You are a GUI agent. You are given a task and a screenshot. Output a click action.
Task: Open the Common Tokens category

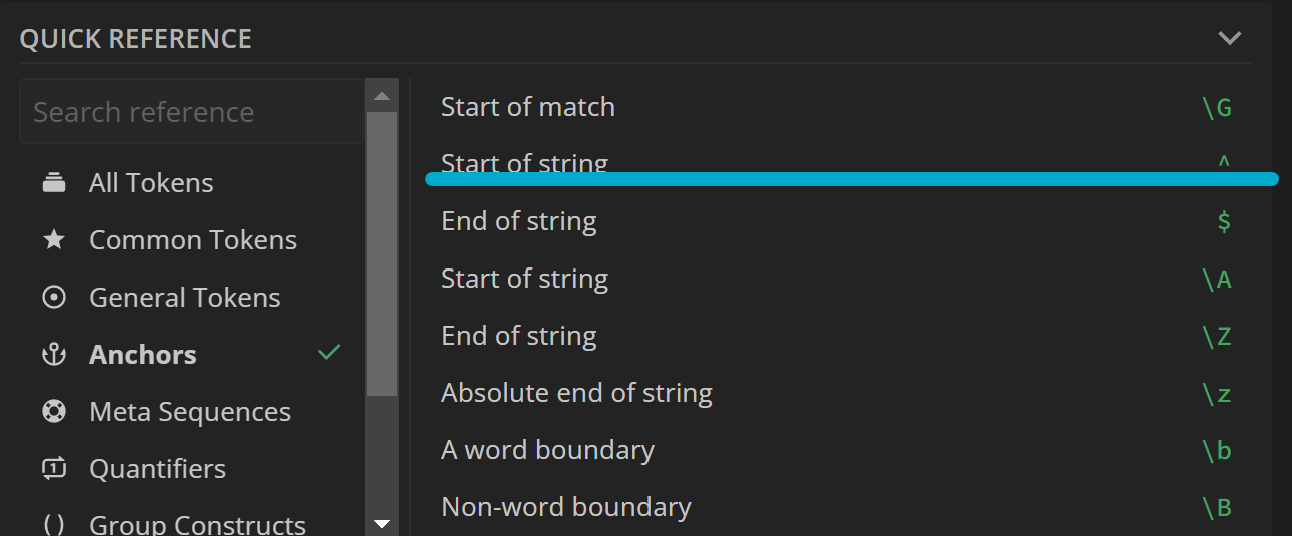[192, 240]
